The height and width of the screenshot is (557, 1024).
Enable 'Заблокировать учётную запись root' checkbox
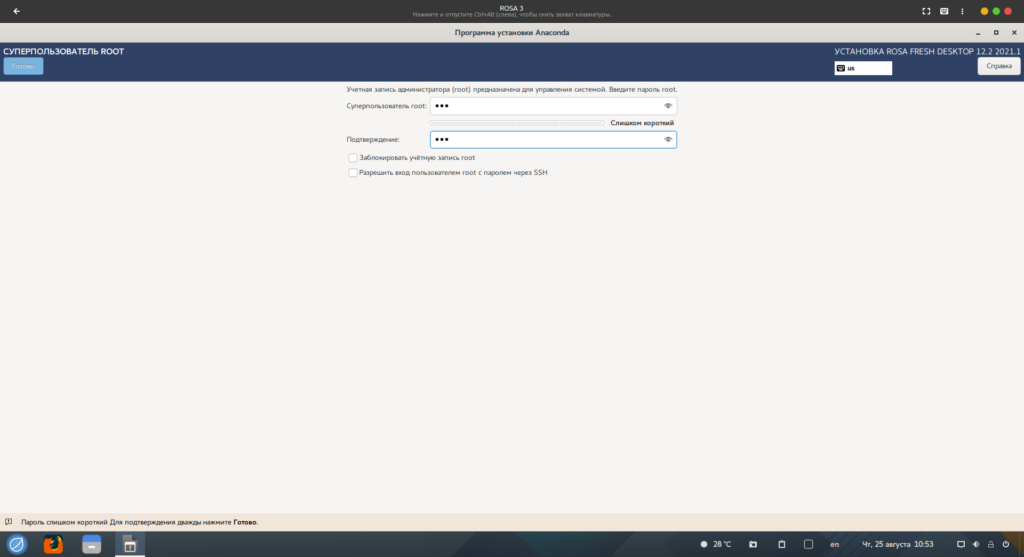[353, 158]
